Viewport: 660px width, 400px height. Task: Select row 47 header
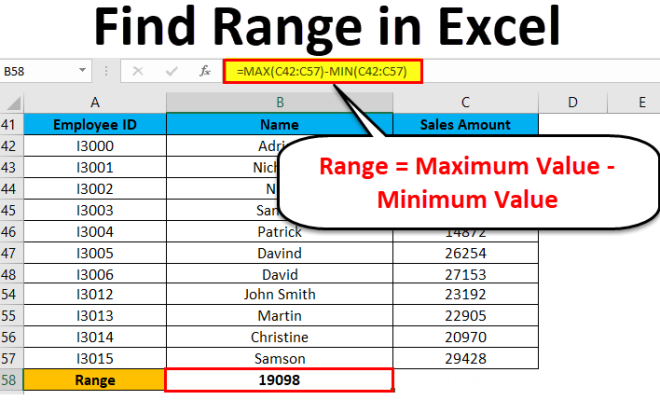(x=11, y=253)
